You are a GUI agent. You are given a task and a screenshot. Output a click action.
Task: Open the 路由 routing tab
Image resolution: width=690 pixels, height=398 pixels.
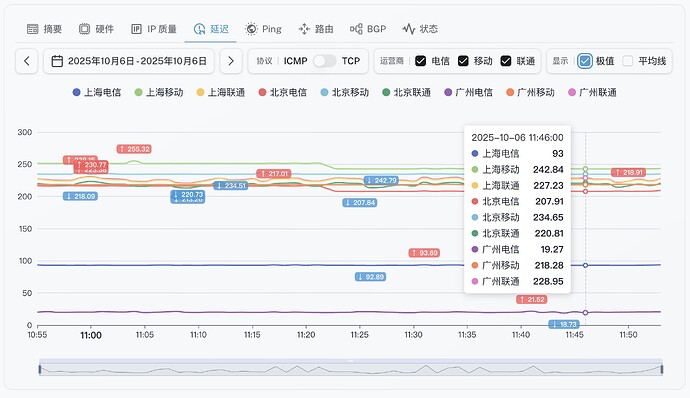tap(316, 29)
